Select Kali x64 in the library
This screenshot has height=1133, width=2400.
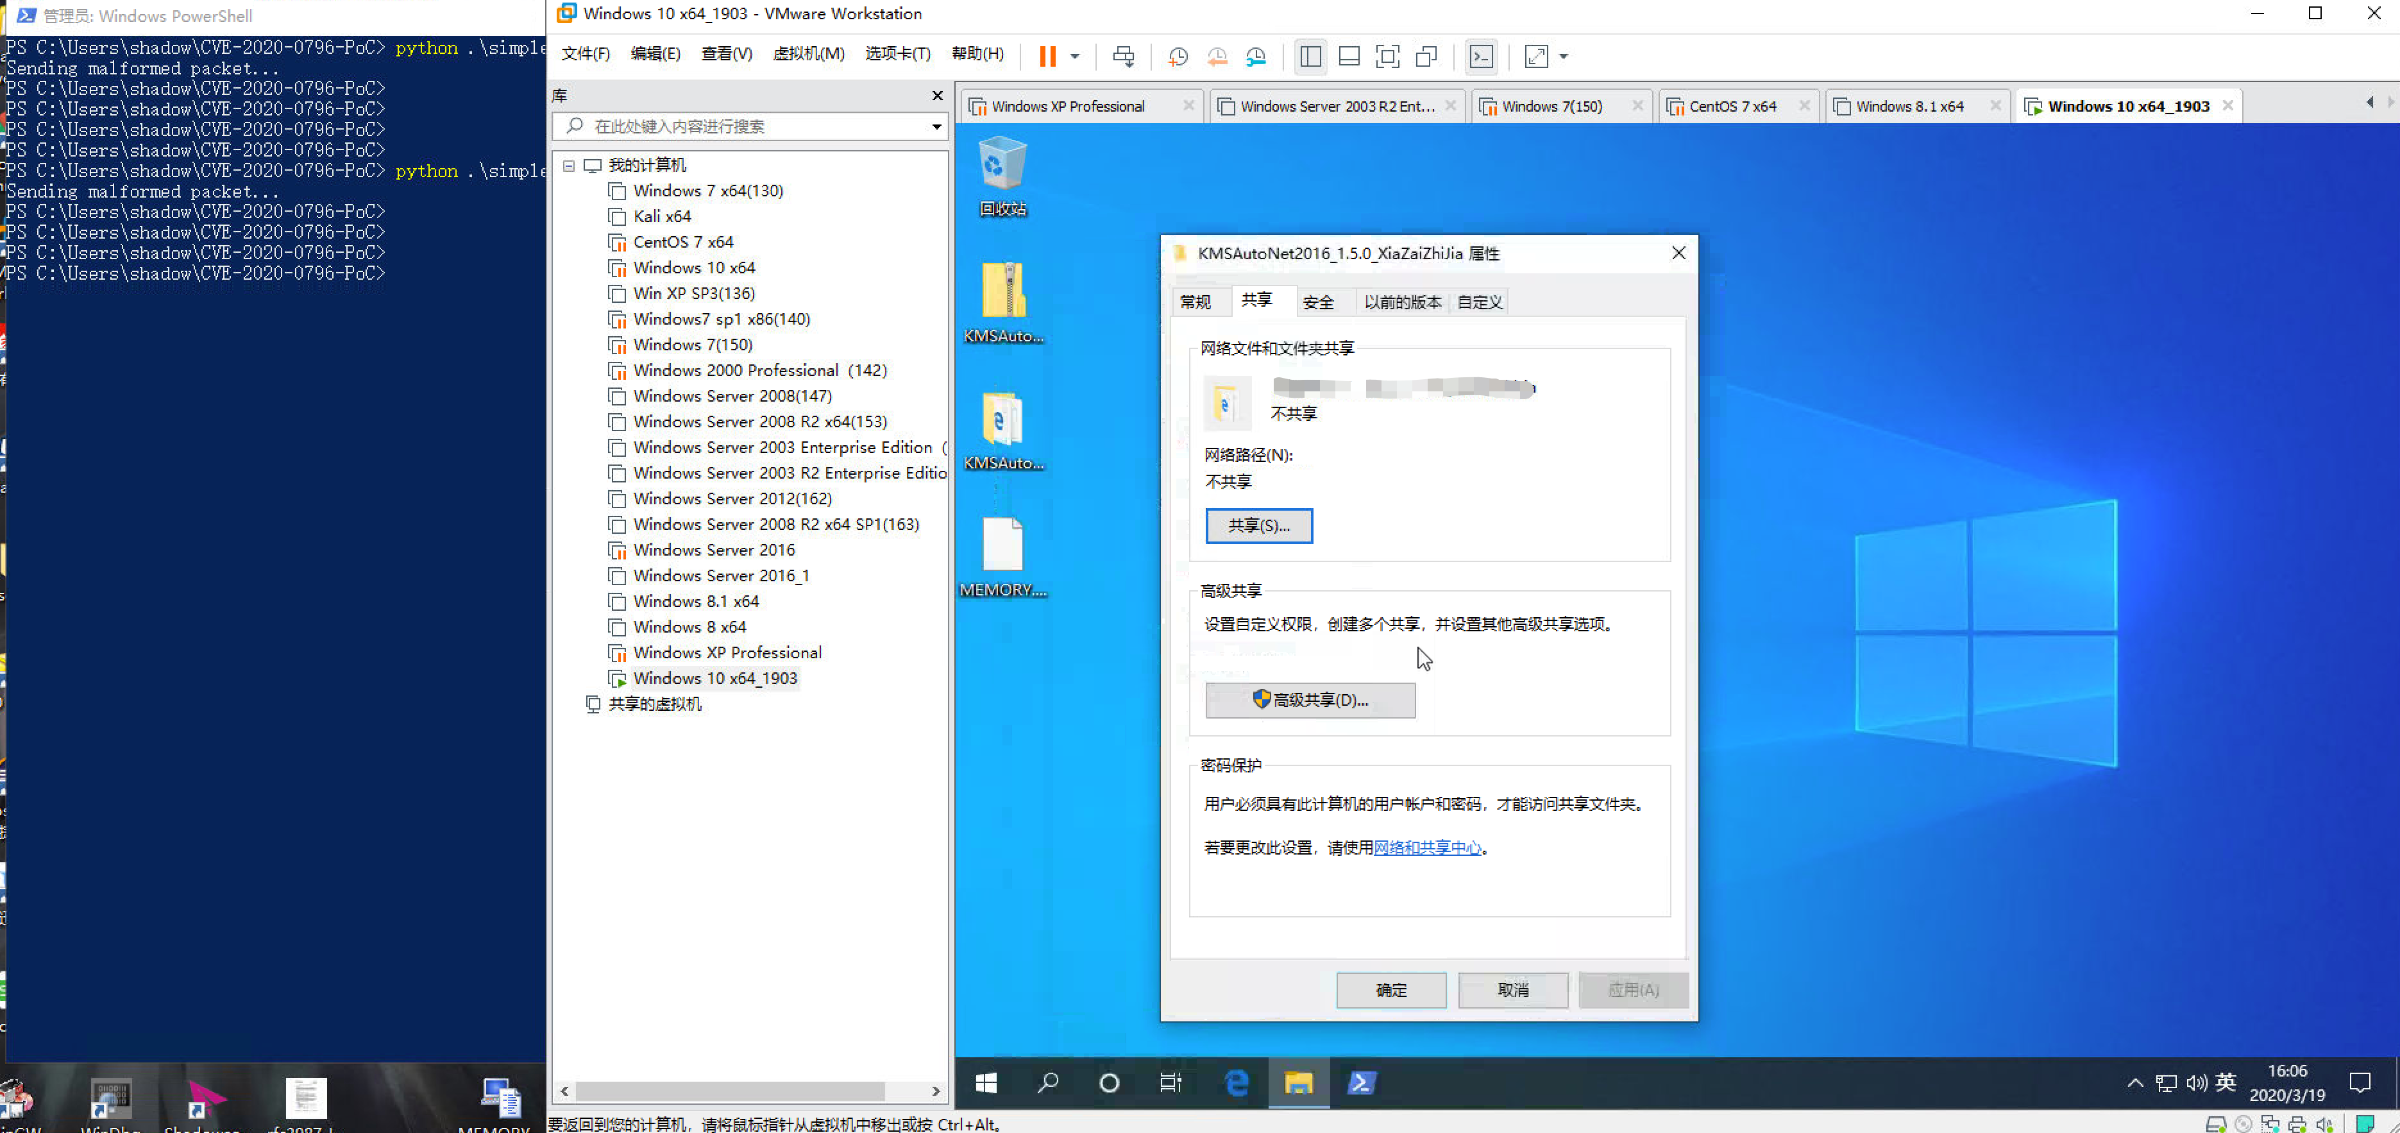pos(662,216)
